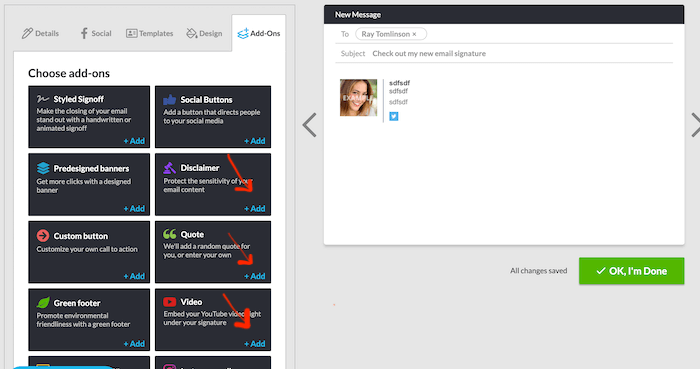Click the Styled Signoff title text
700x369 pixels.
[79, 99]
